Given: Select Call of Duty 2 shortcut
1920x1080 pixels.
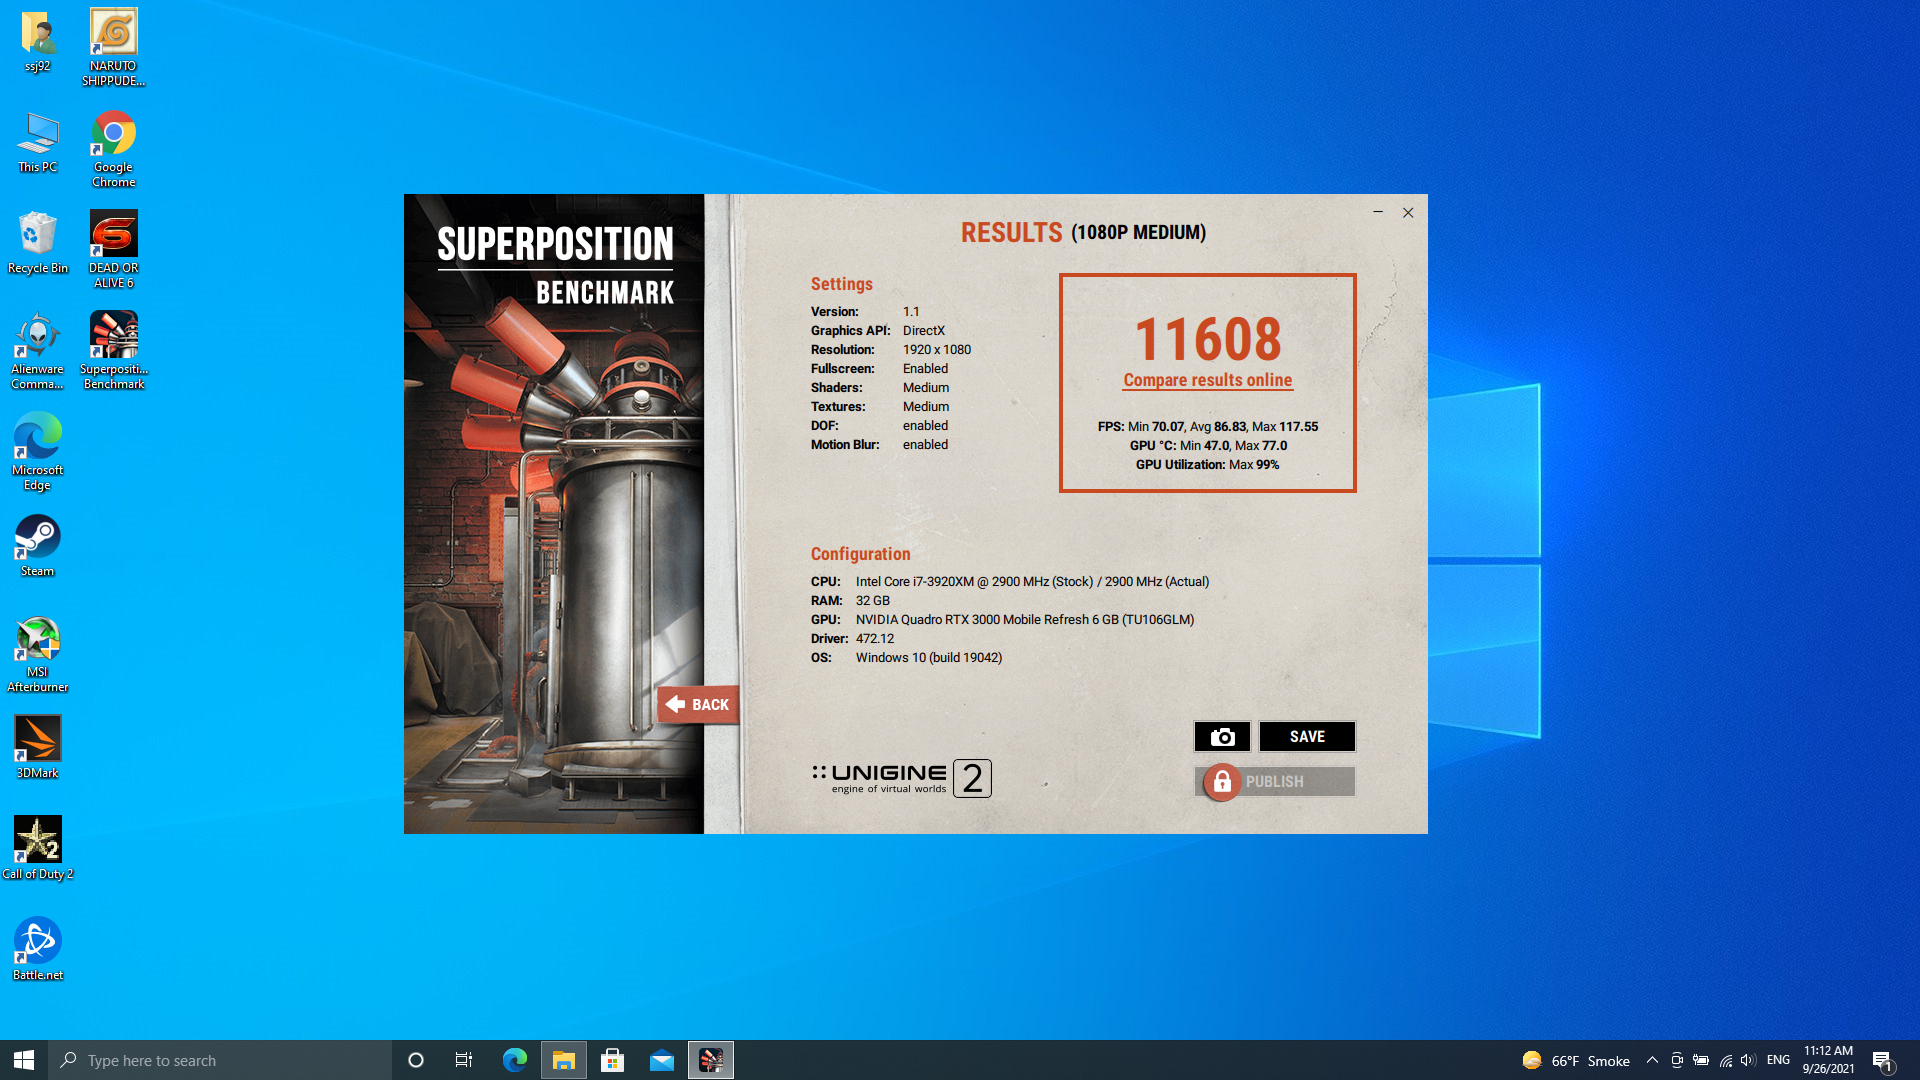Looking at the screenshot, I should [38, 848].
